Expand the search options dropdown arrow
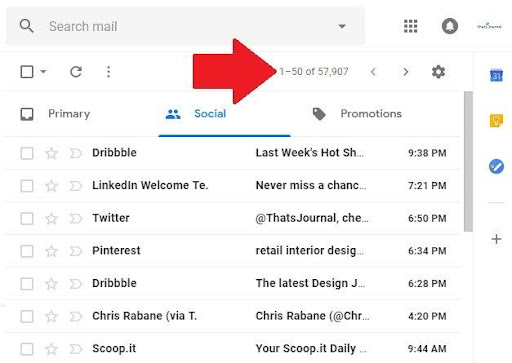Screen dimensions: 512x363 [342, 26]
